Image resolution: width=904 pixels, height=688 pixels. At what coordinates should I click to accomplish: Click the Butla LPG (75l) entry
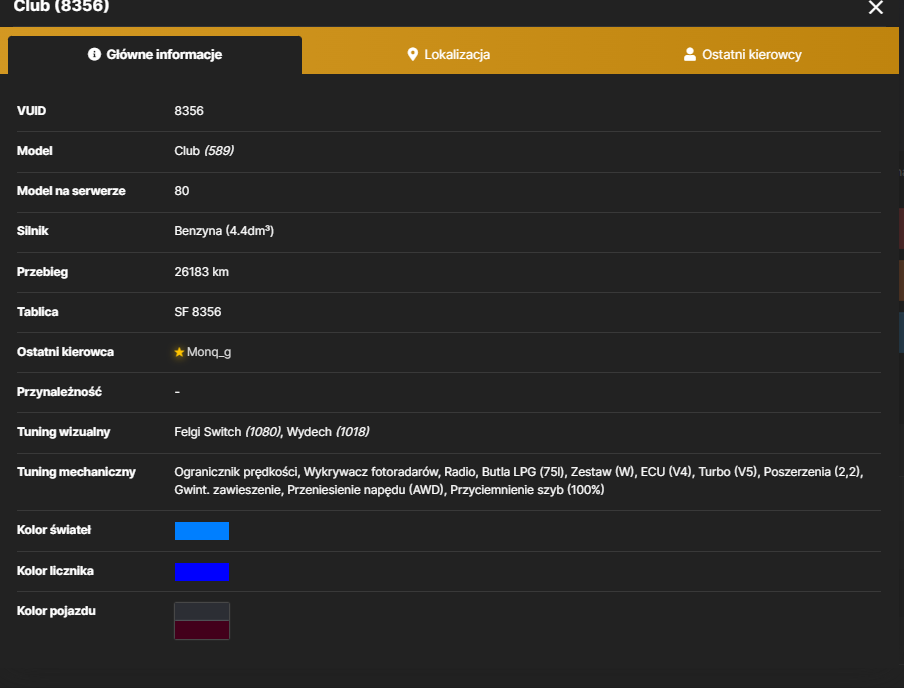523,472
